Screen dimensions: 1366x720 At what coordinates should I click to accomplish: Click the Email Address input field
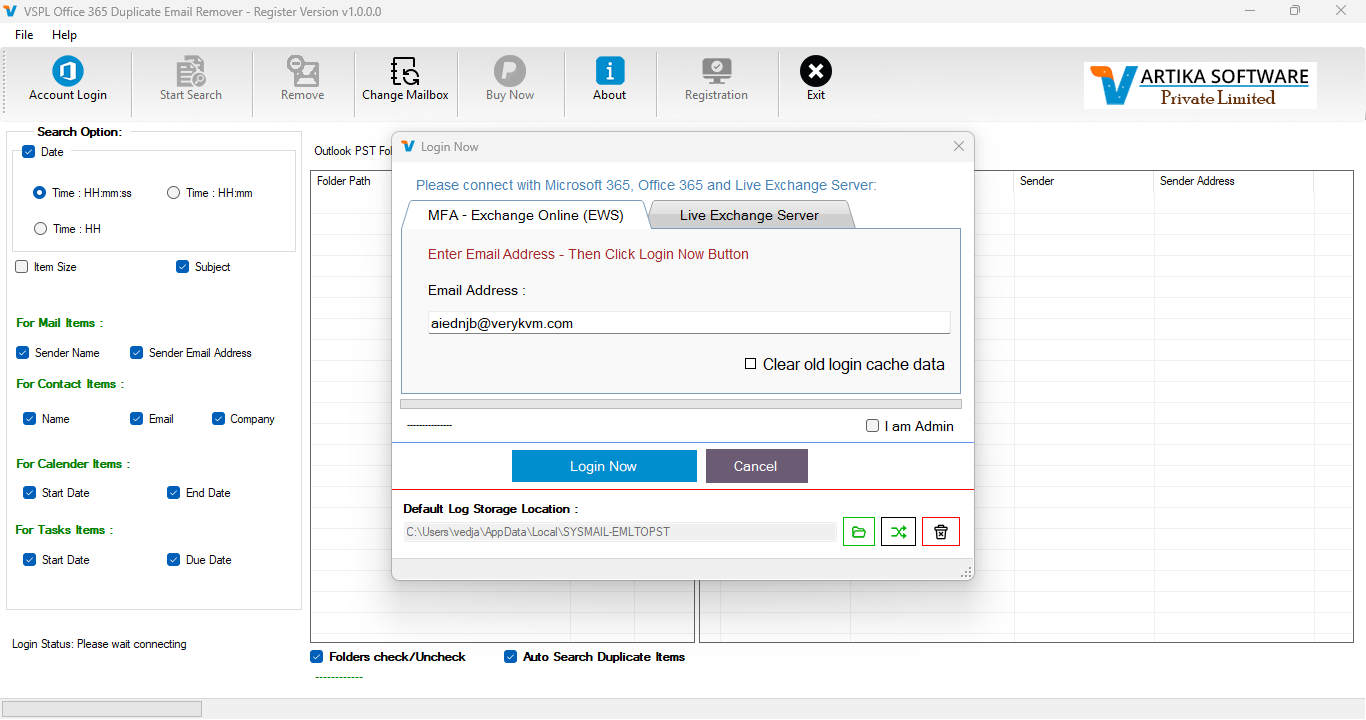tap(689, 323)
